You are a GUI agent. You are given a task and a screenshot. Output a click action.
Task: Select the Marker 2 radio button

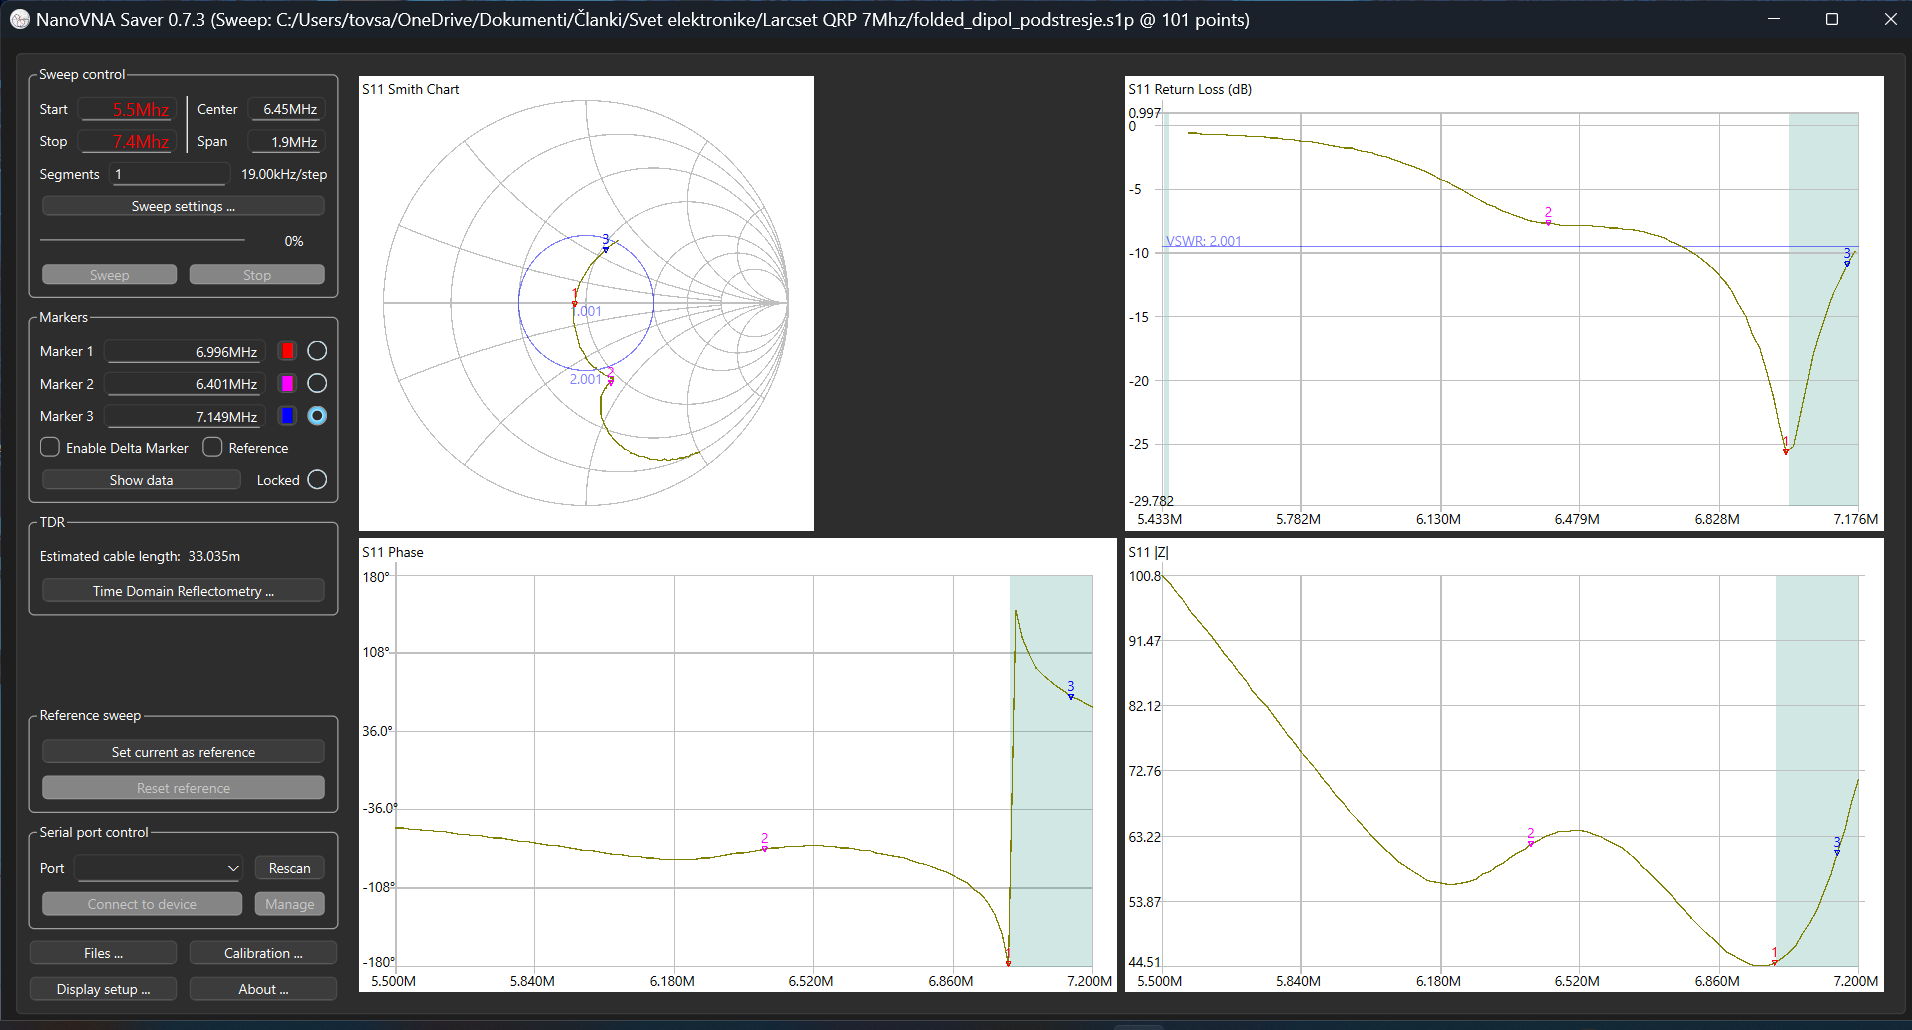[x=317, y=384]
